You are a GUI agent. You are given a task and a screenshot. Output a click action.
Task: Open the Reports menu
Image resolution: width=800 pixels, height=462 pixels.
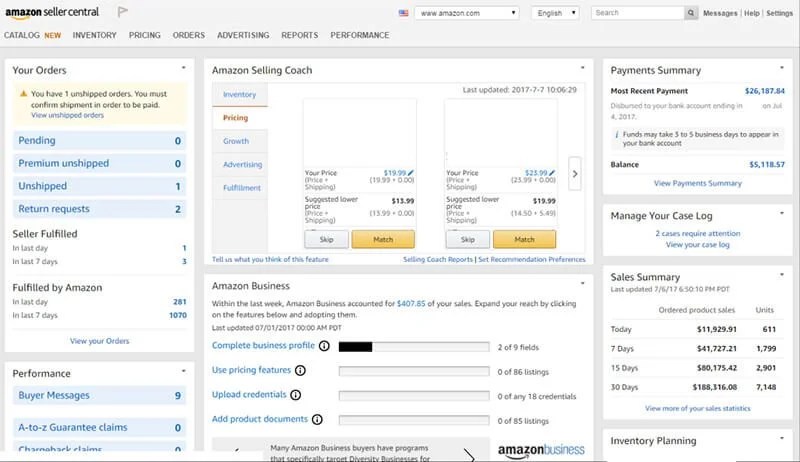click(299, 35)
